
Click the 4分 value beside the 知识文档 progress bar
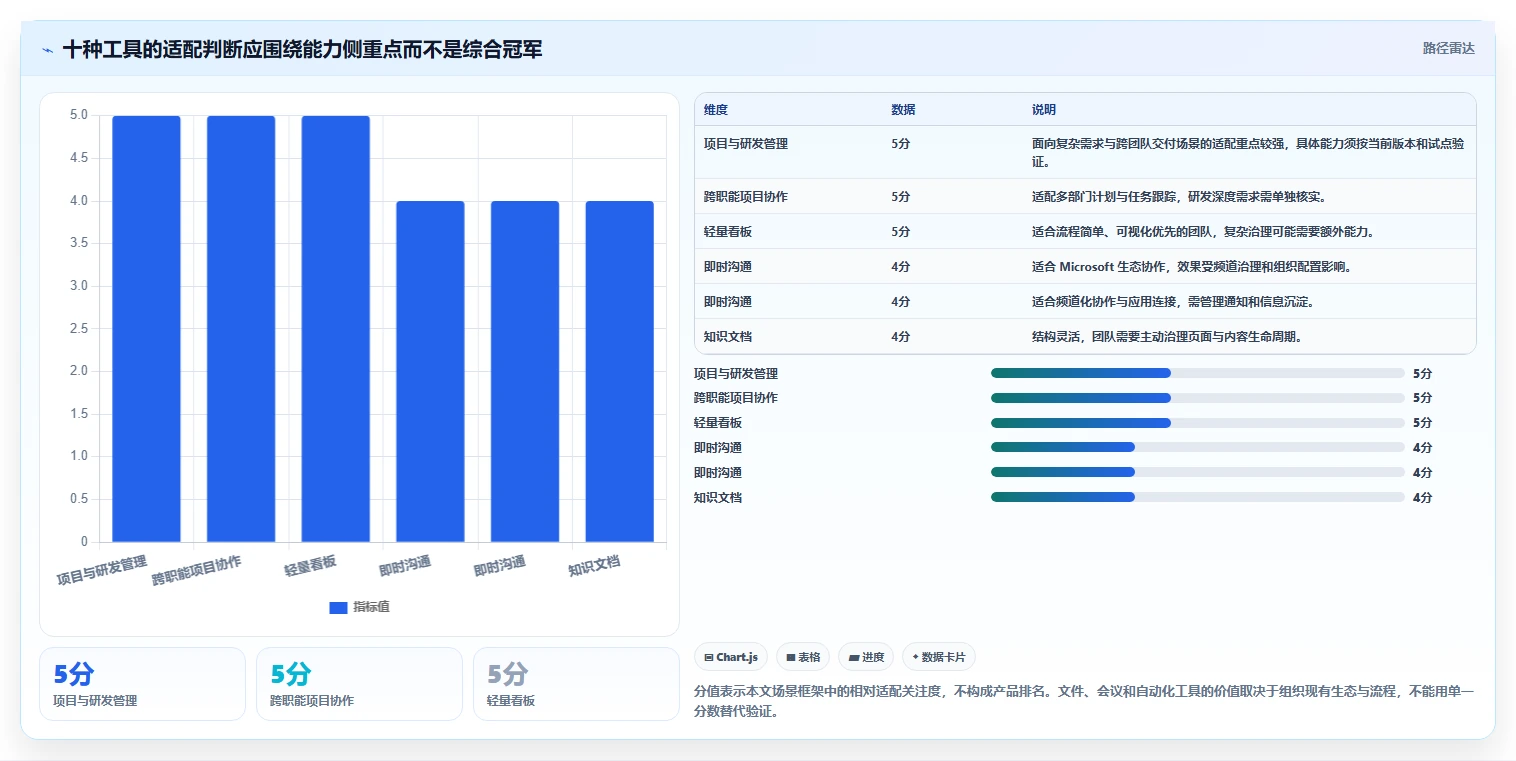coord(1422,497)
